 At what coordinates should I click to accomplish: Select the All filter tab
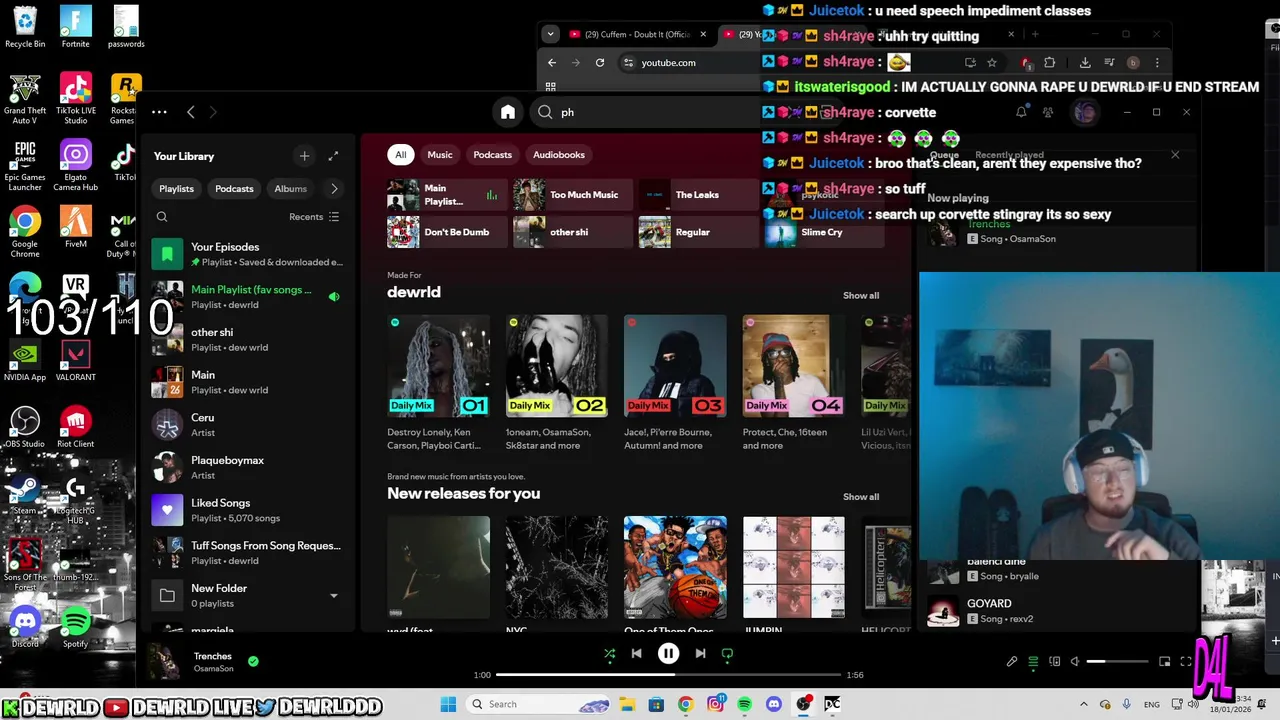coord(400,155)
